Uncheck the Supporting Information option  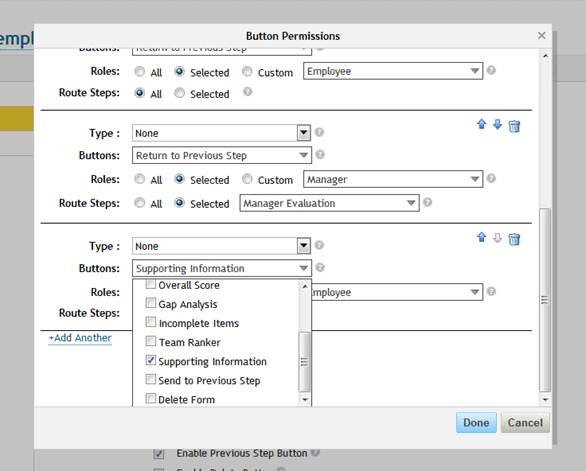151,360
